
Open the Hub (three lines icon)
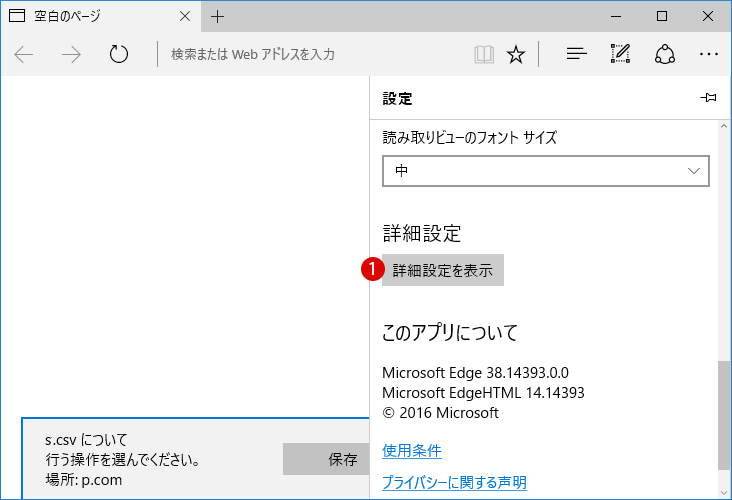point(577,54)
